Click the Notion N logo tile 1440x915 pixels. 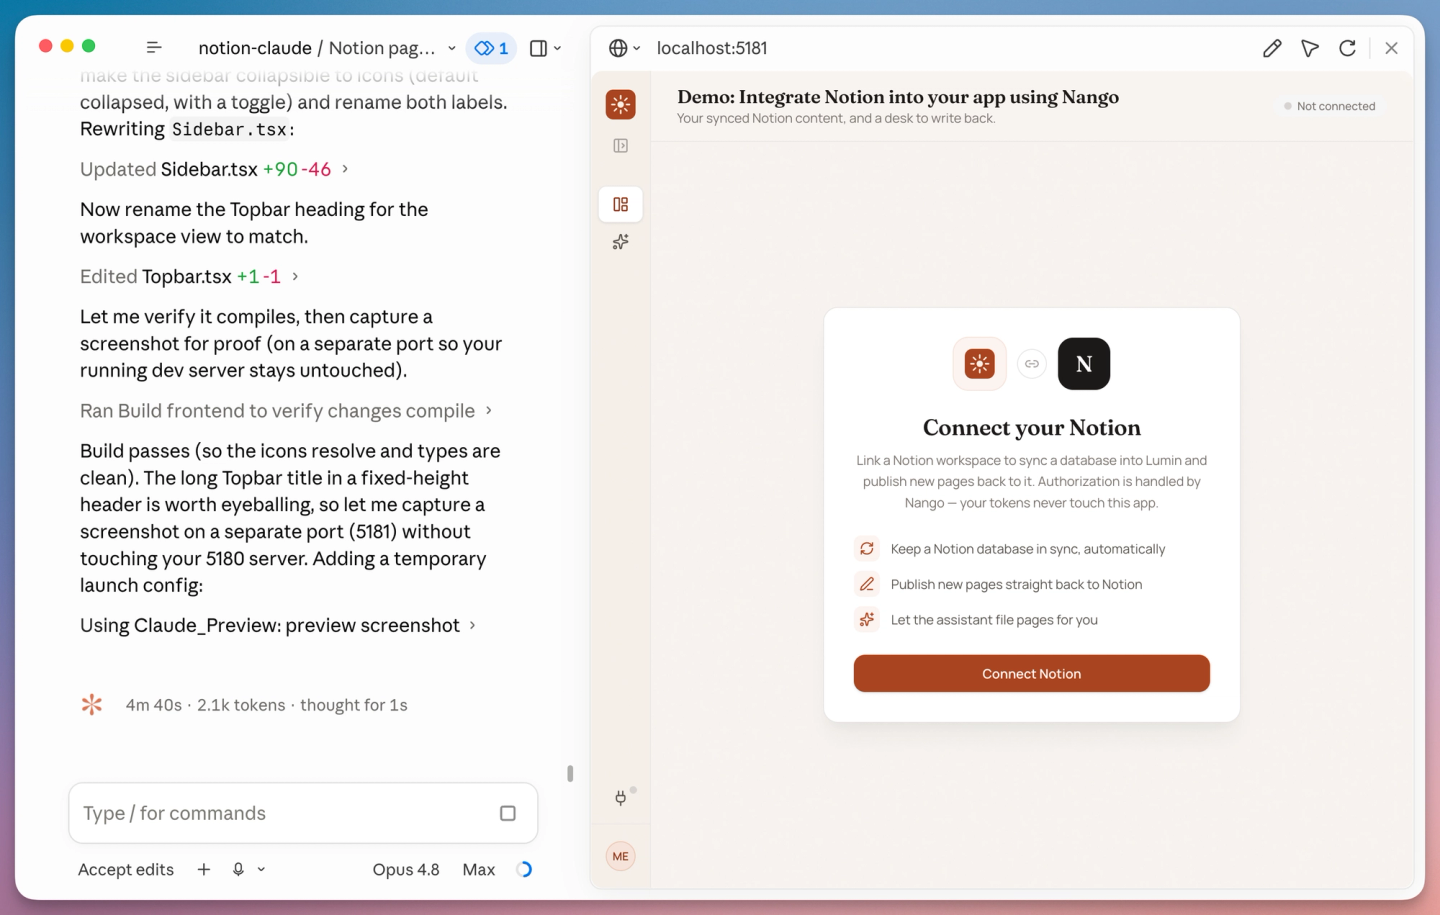(1084, 364)
